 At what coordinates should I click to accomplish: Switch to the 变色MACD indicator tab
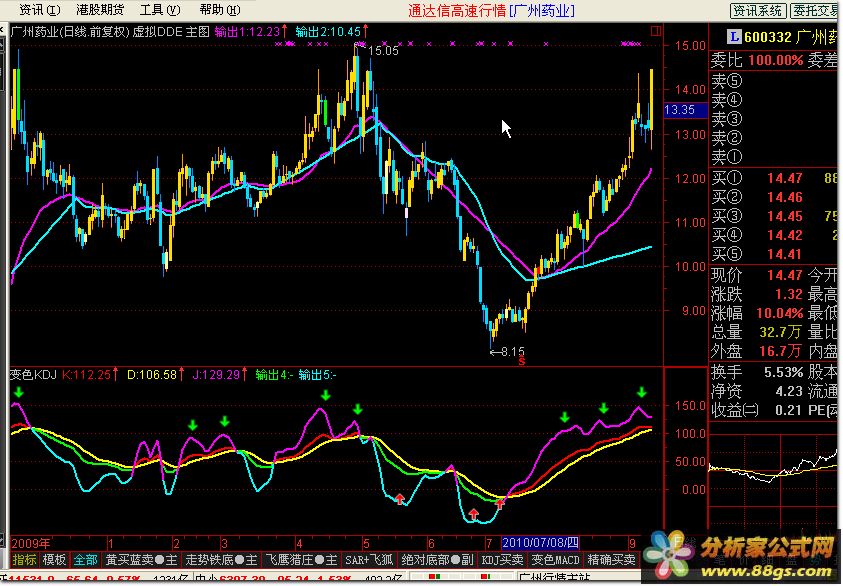555,560
